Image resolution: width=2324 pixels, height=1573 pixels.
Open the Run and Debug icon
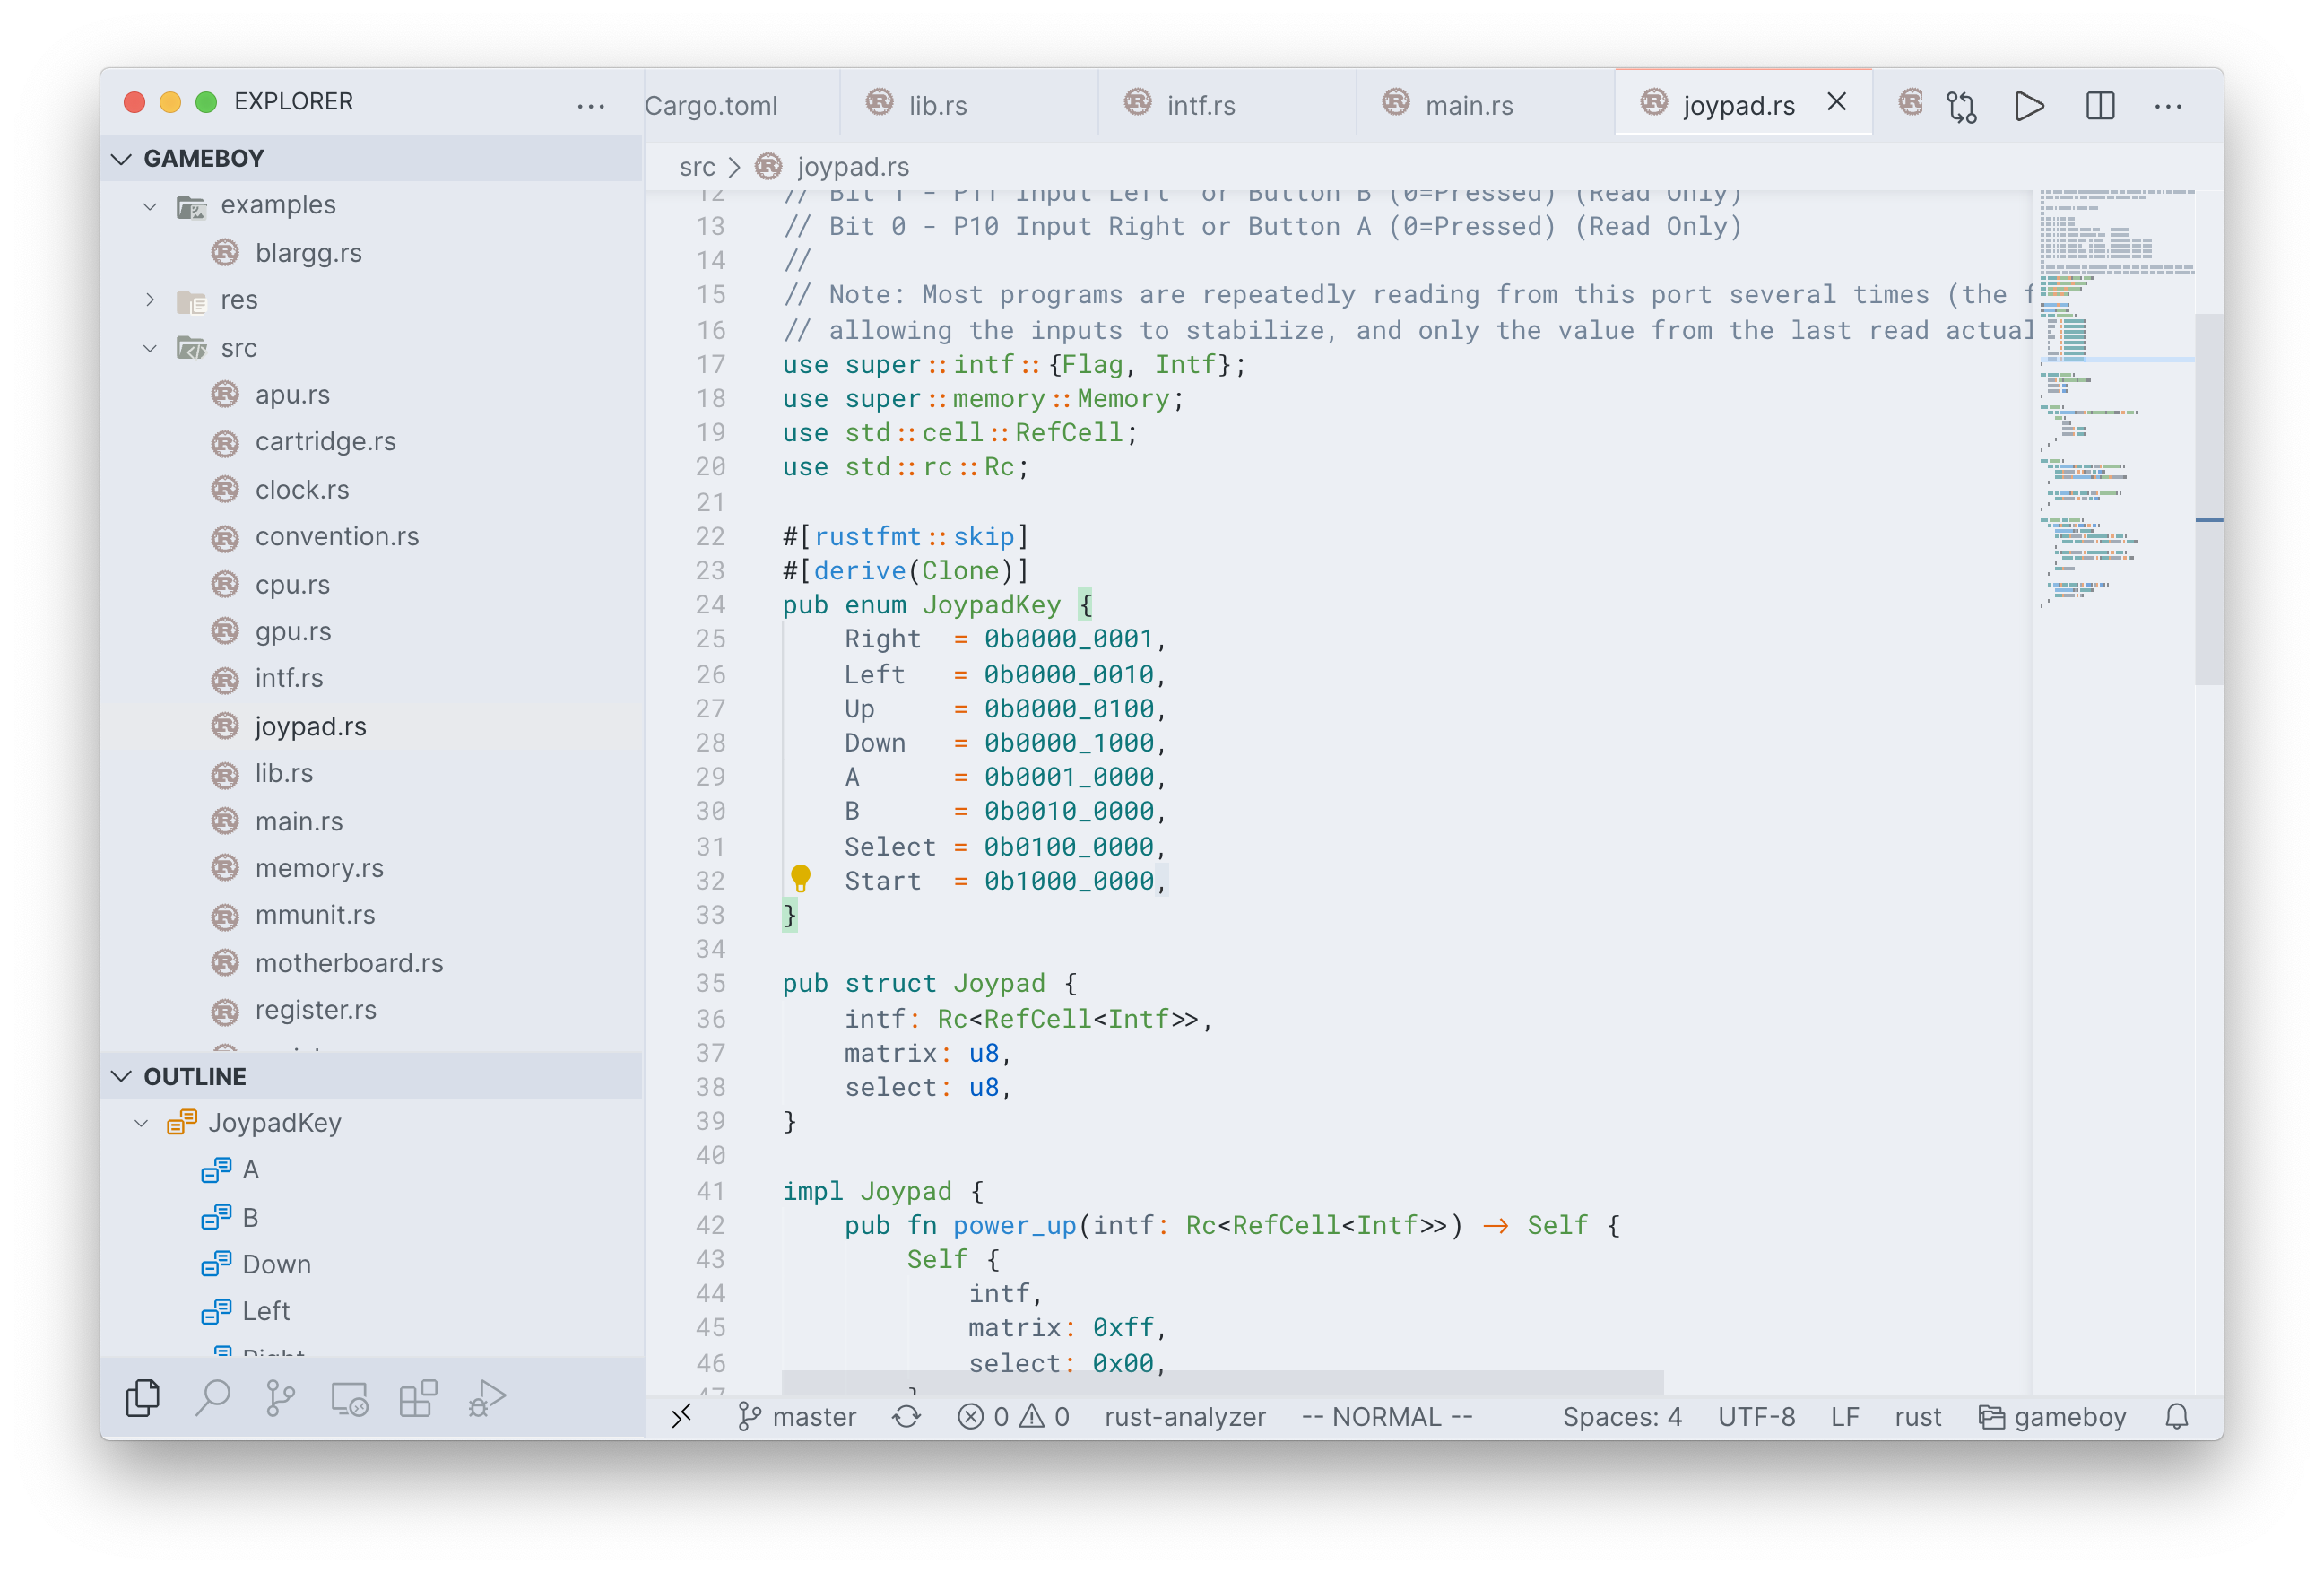(x=487, y=1397)
